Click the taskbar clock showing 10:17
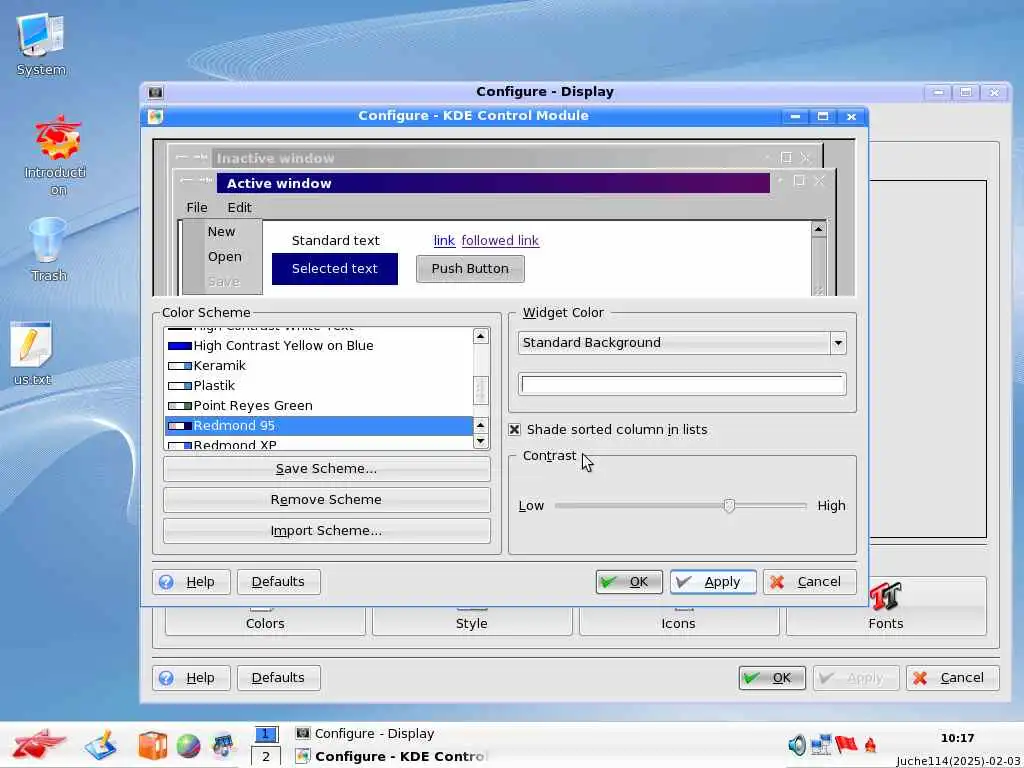The height and width of the screenshot is (768, 1024). pos(957,738)
